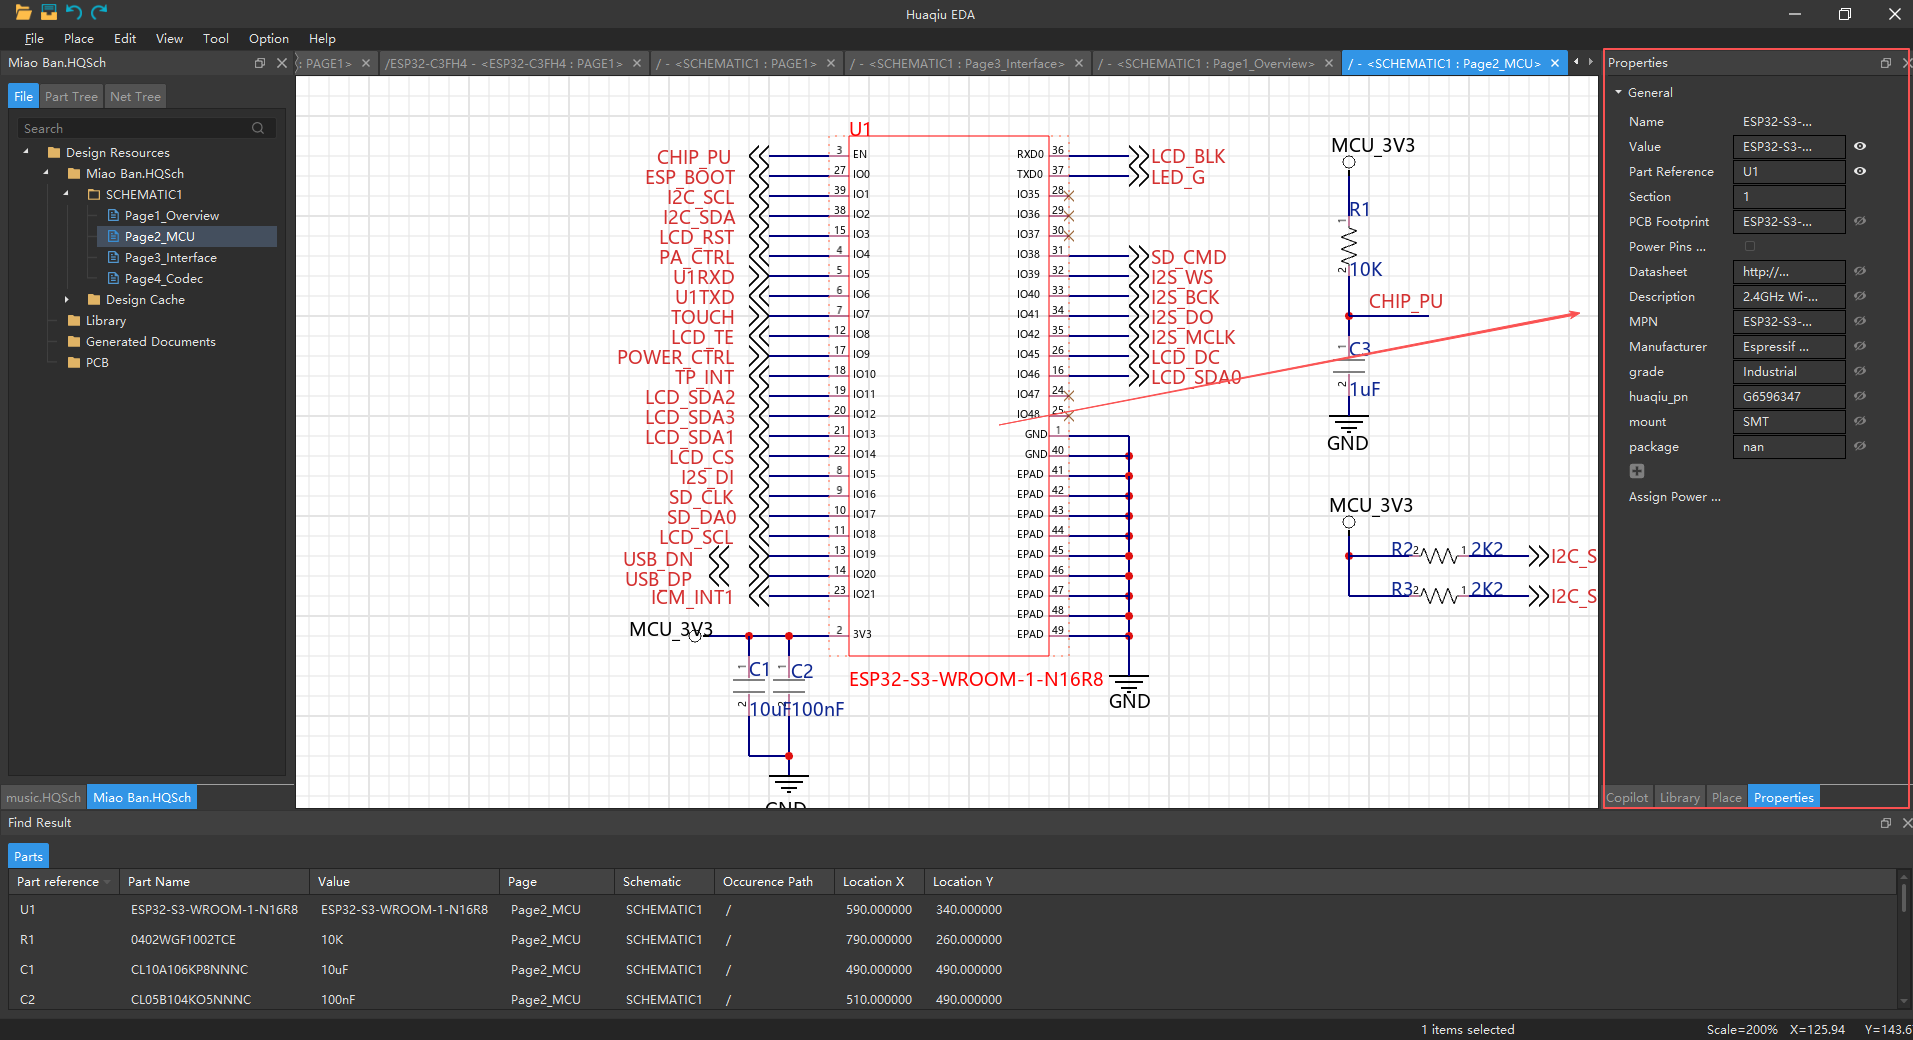Edit the Part Reference field U1
The width and height of the screenshot is (1913, 1040).
pyautogui.click(x=1789, y=171)
